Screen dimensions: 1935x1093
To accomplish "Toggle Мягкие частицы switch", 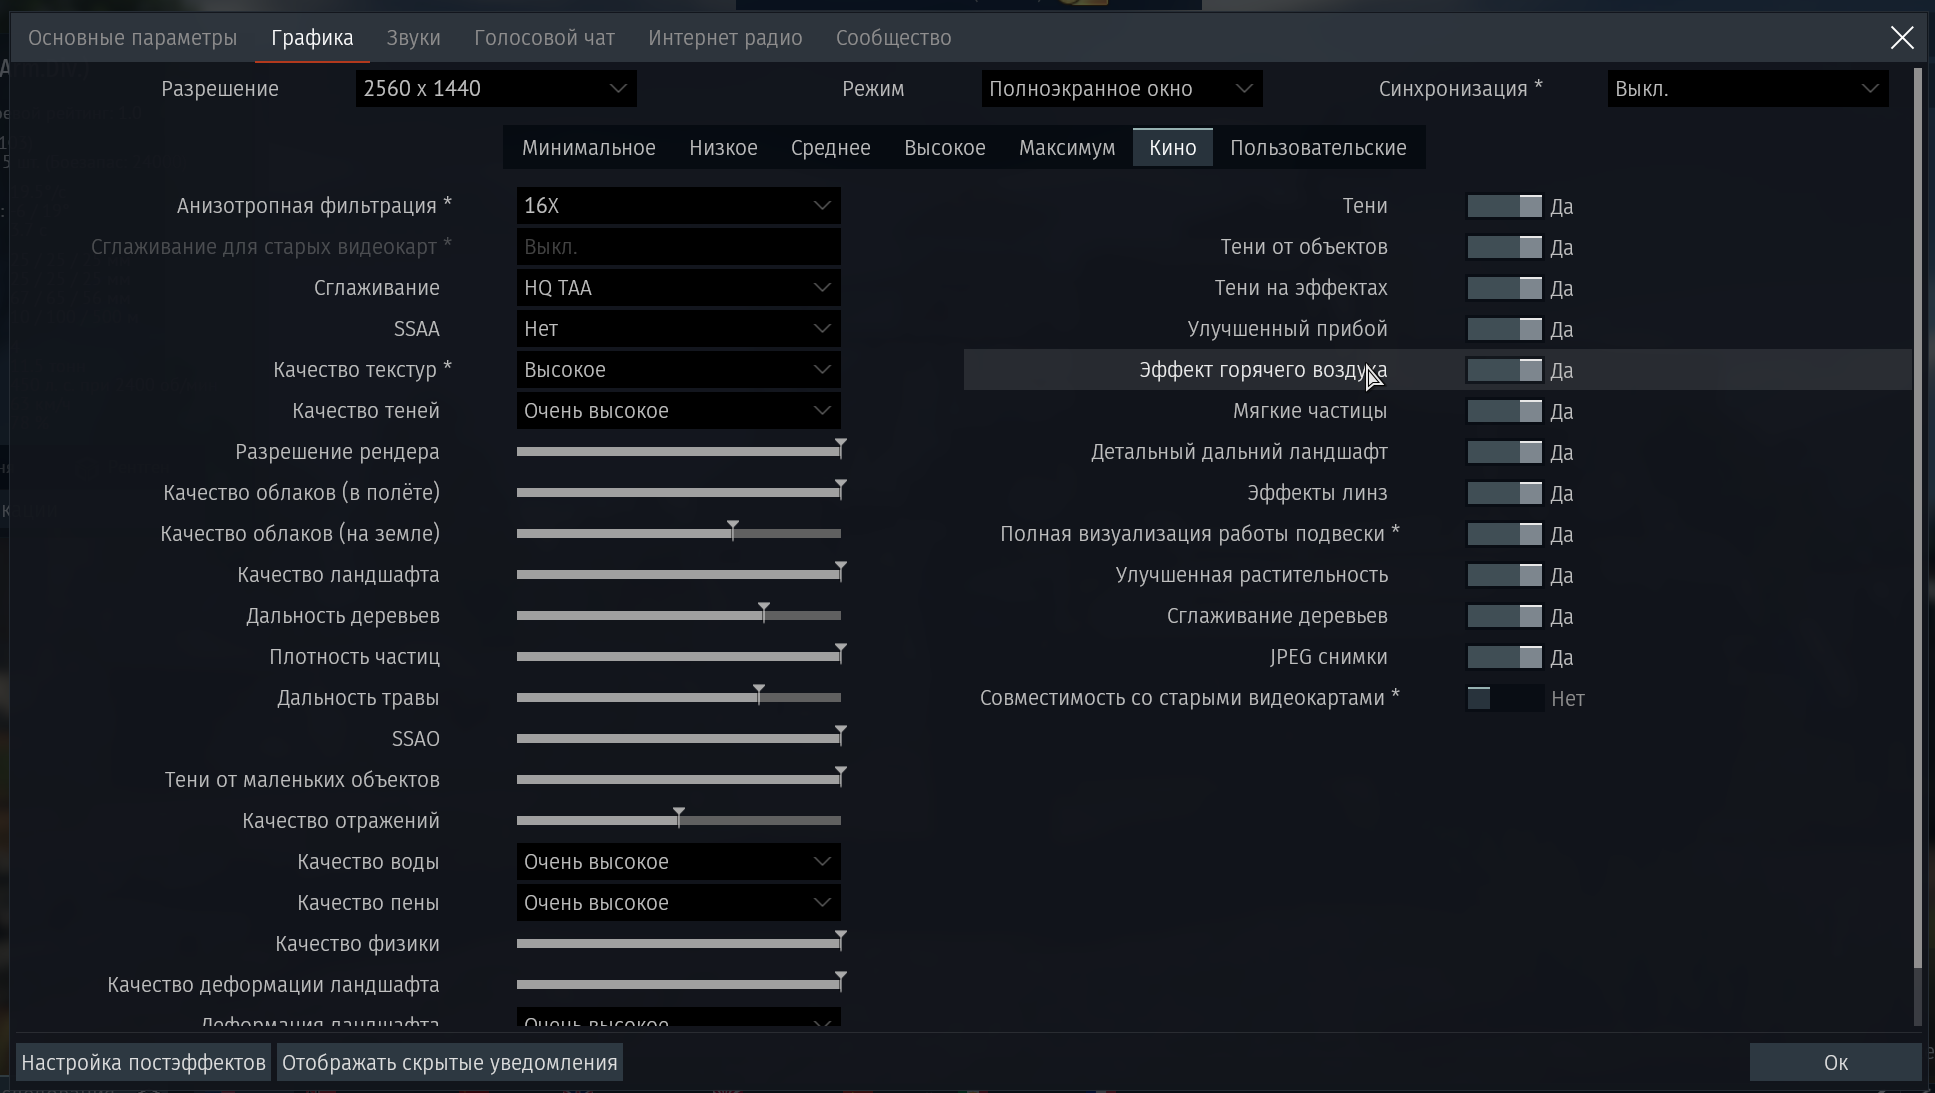I will click(x=1504, y=411).
